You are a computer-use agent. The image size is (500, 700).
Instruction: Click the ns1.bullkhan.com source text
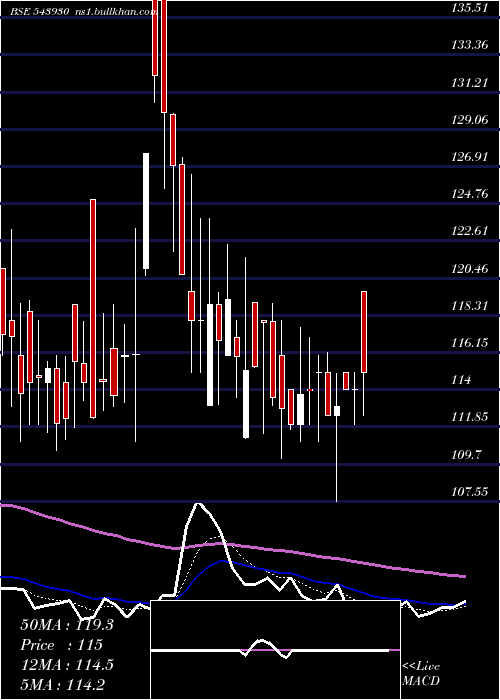point(116,12)
